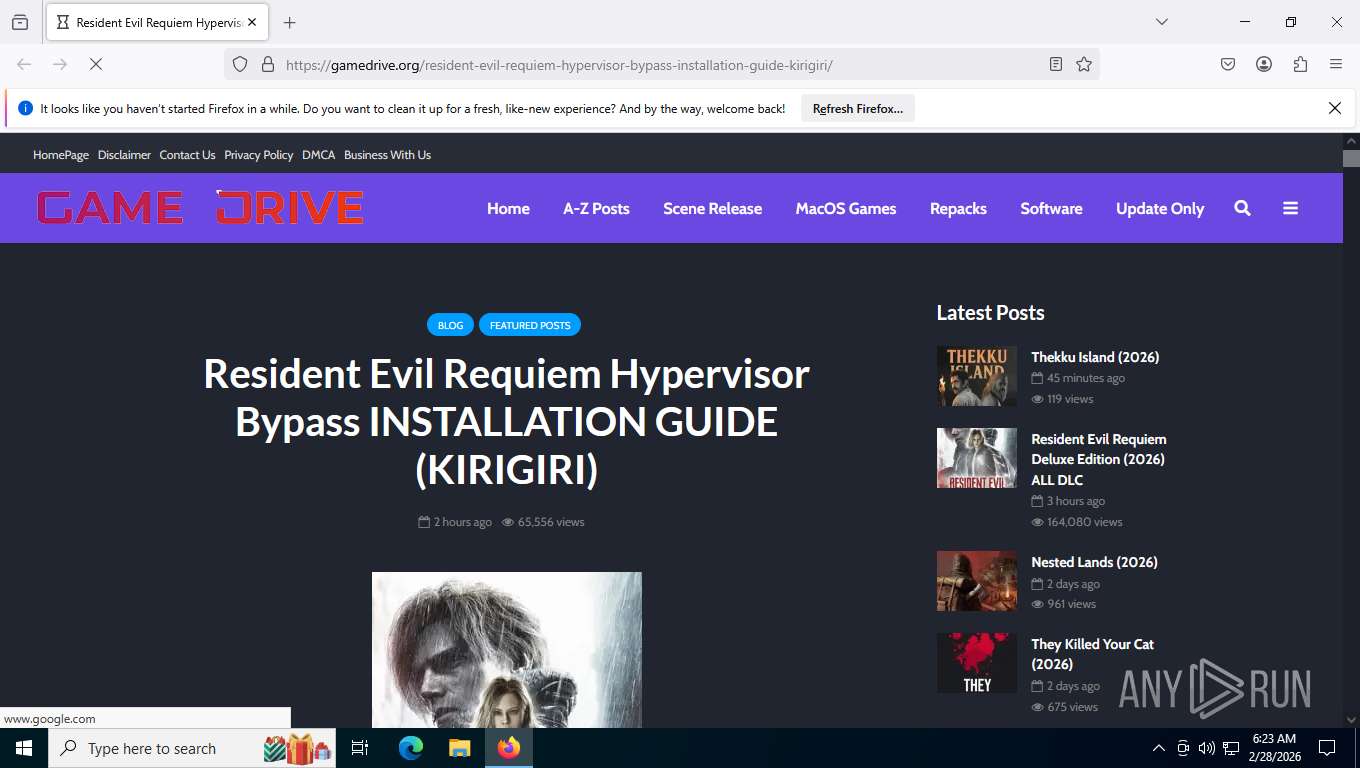Open the notifications action center
The width and height of the screenshot is (1360, 768).
1327,748
